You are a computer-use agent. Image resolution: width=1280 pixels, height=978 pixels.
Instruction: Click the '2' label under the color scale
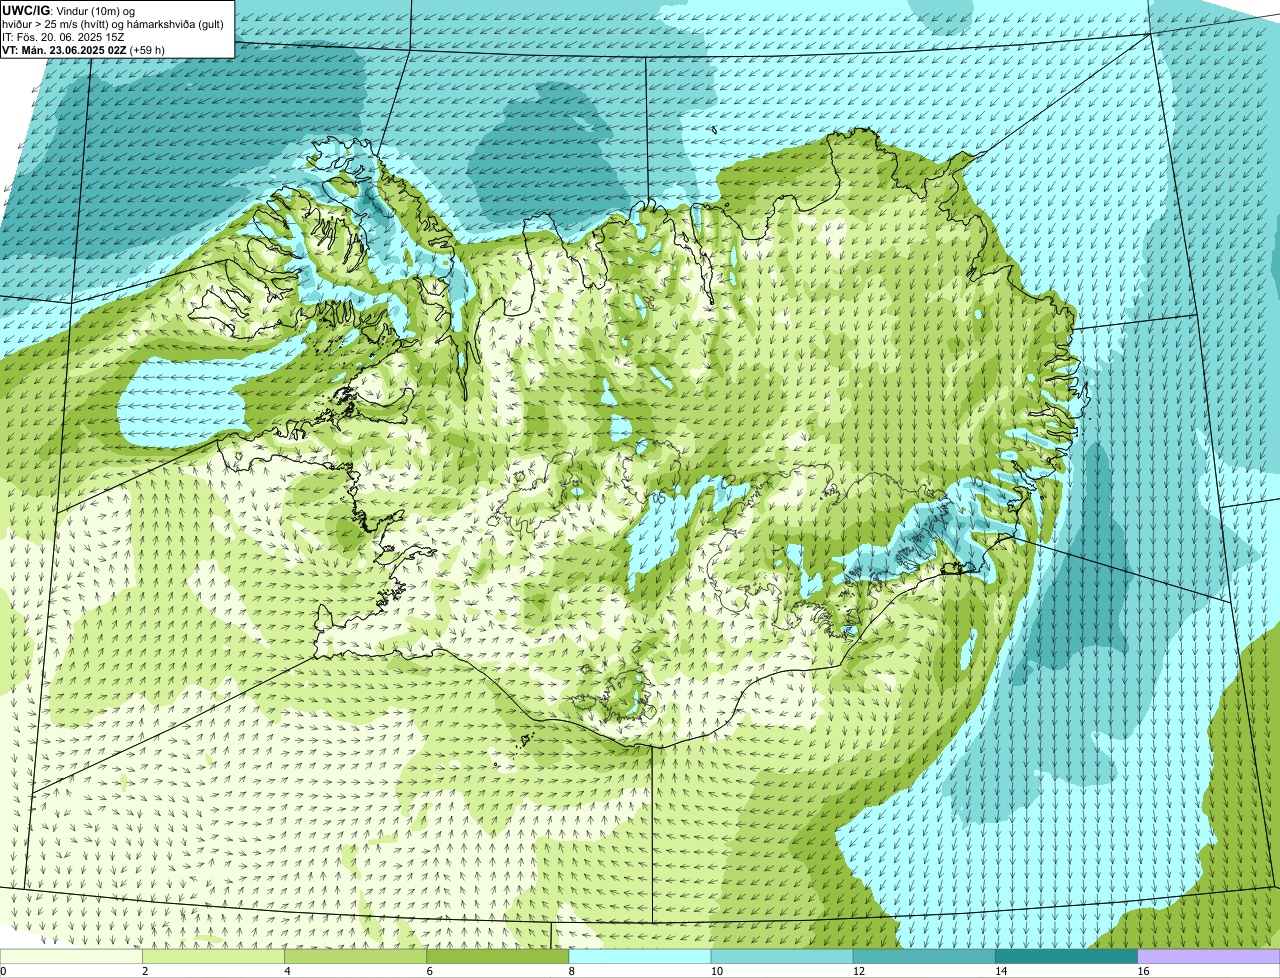(x=145, y=971)
